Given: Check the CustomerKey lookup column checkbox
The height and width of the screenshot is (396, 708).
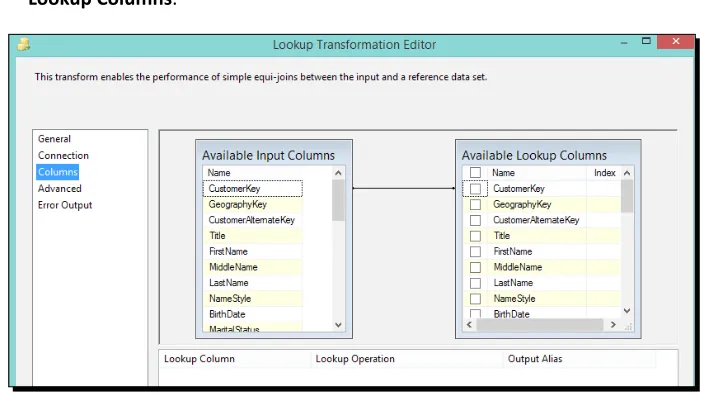Looking at the screenshot, I should pyautogui.click(x=475, y=189).
